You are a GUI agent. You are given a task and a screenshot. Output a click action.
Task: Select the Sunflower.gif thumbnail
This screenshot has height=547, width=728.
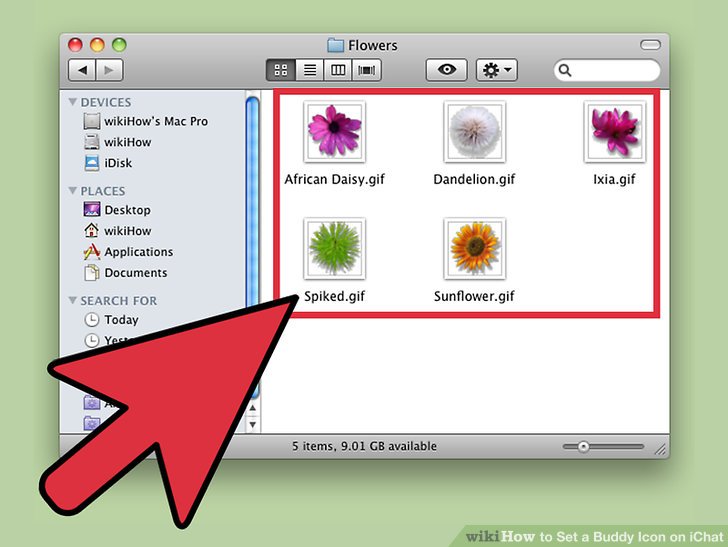coord(474,248)
